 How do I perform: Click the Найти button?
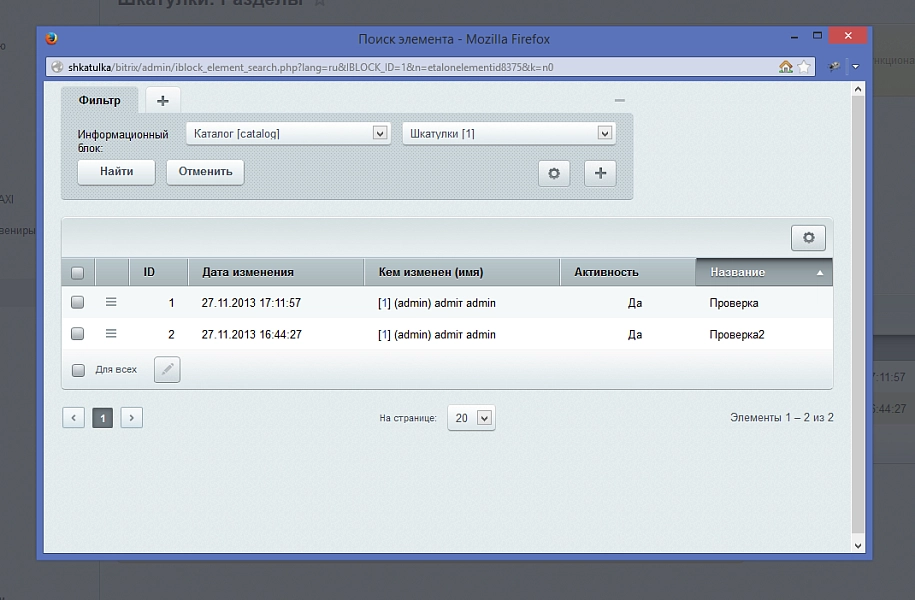[x=117, y=172]
